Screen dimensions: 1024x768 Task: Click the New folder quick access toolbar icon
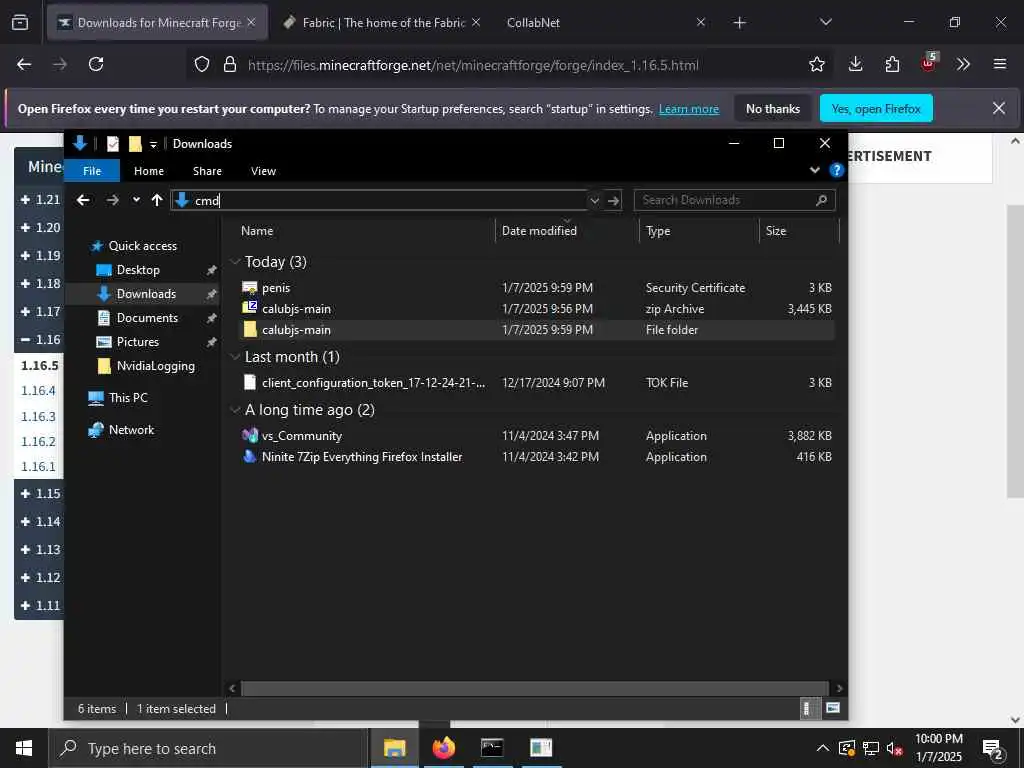tap(135, 144)
